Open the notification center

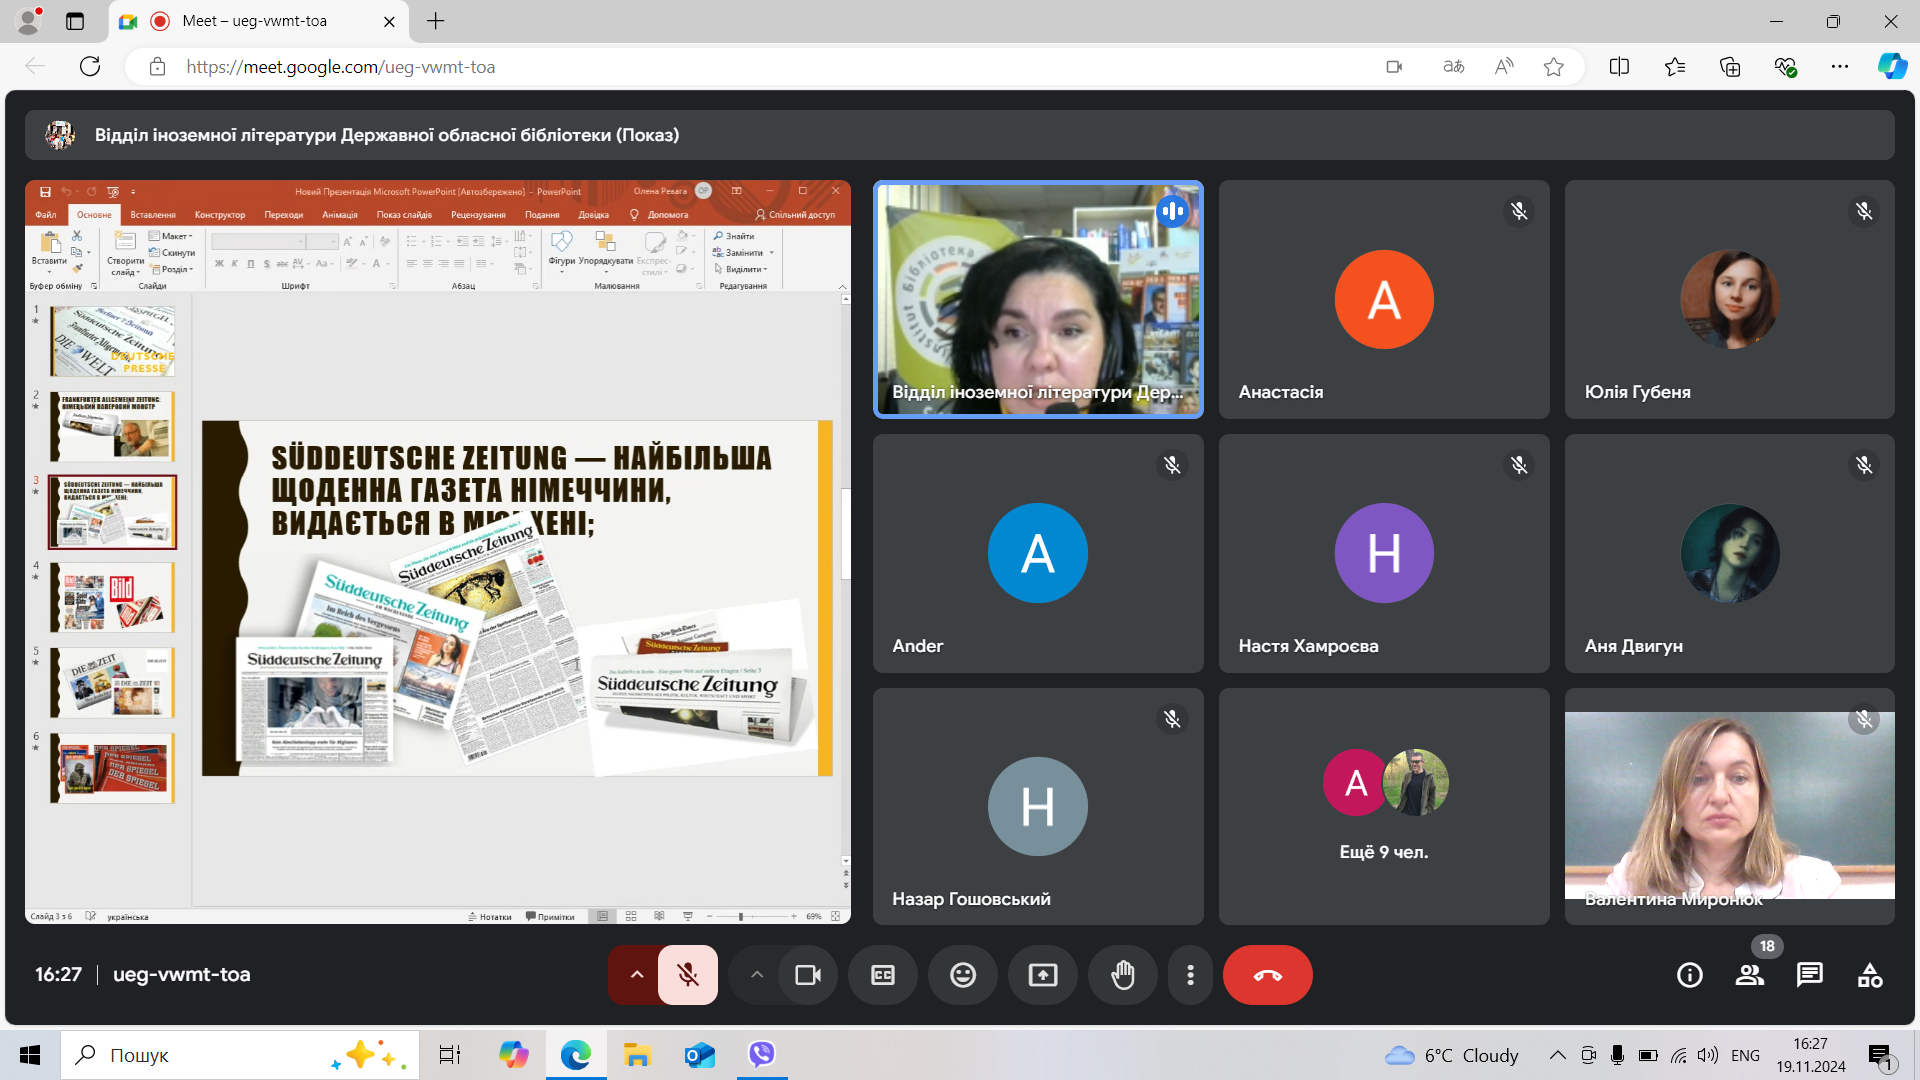tap(1880, 1055)
